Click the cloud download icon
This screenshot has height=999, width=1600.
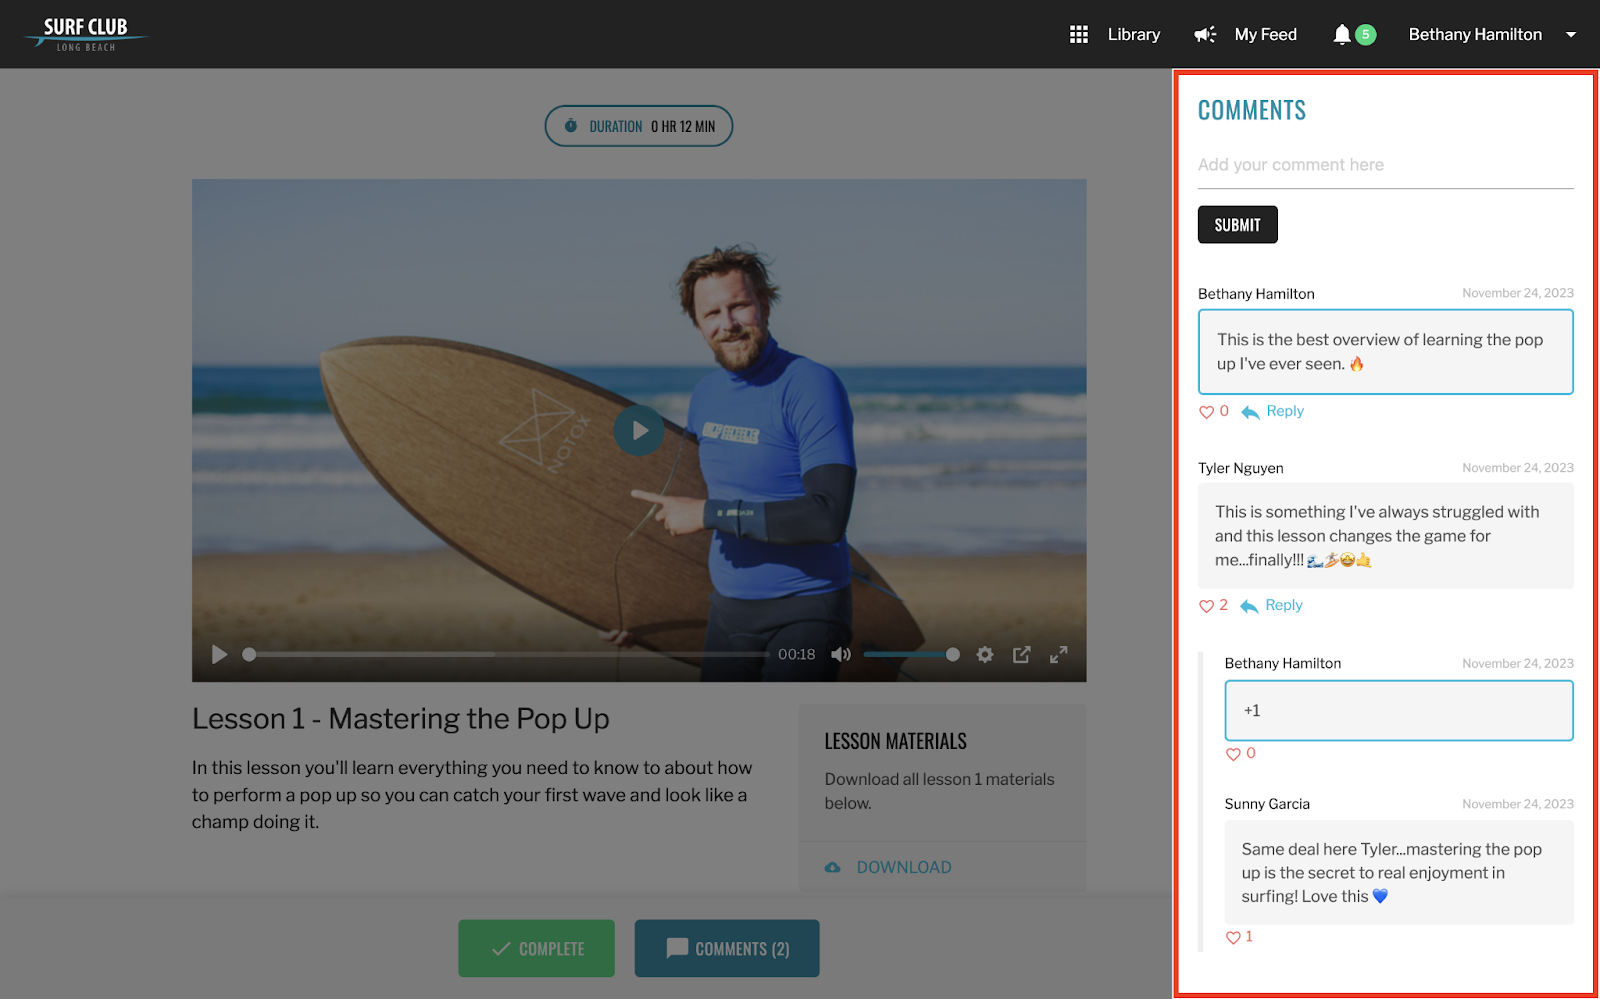point(832,868)
